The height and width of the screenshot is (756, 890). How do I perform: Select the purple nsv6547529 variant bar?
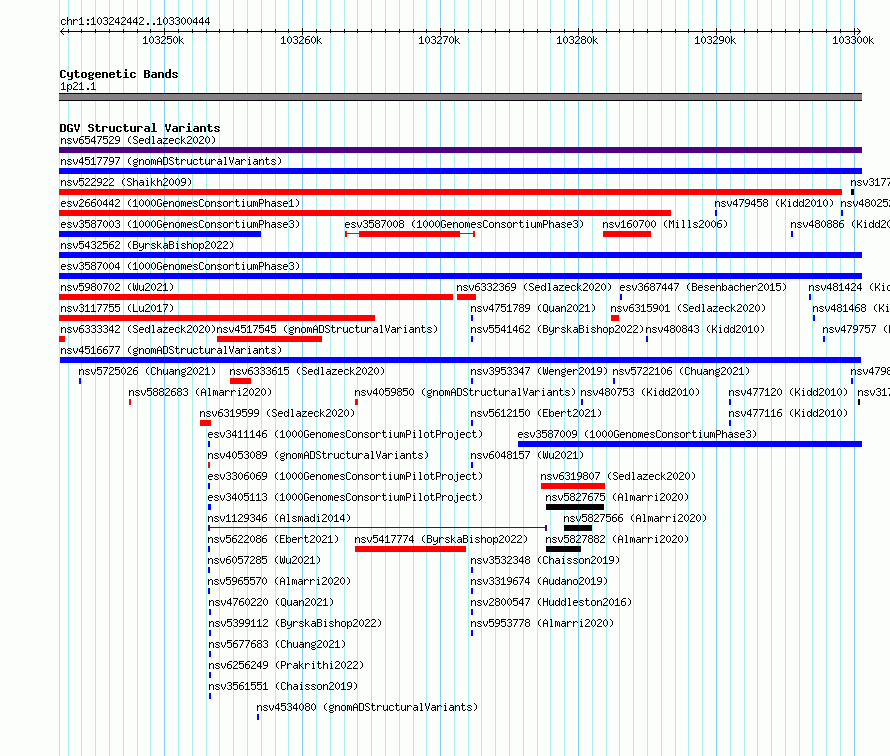click(x=460, y=150)
